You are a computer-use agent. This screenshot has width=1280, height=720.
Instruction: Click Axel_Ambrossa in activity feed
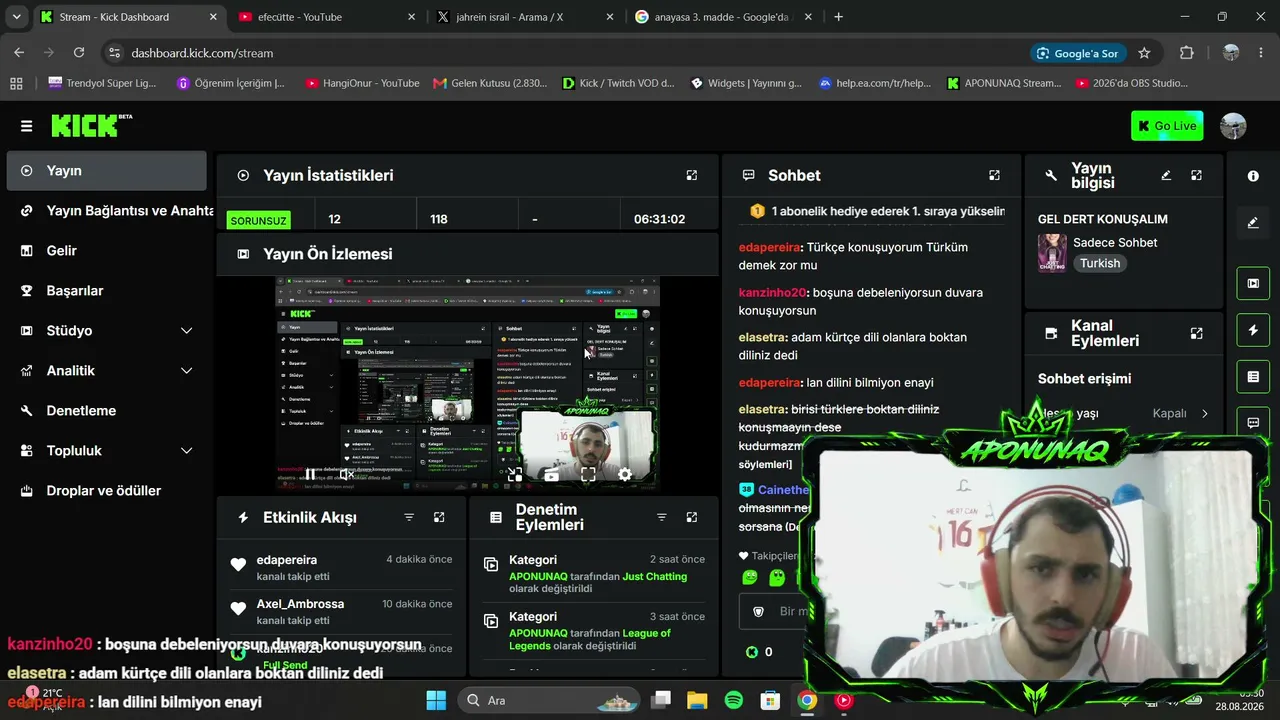(x=300, y=604)
